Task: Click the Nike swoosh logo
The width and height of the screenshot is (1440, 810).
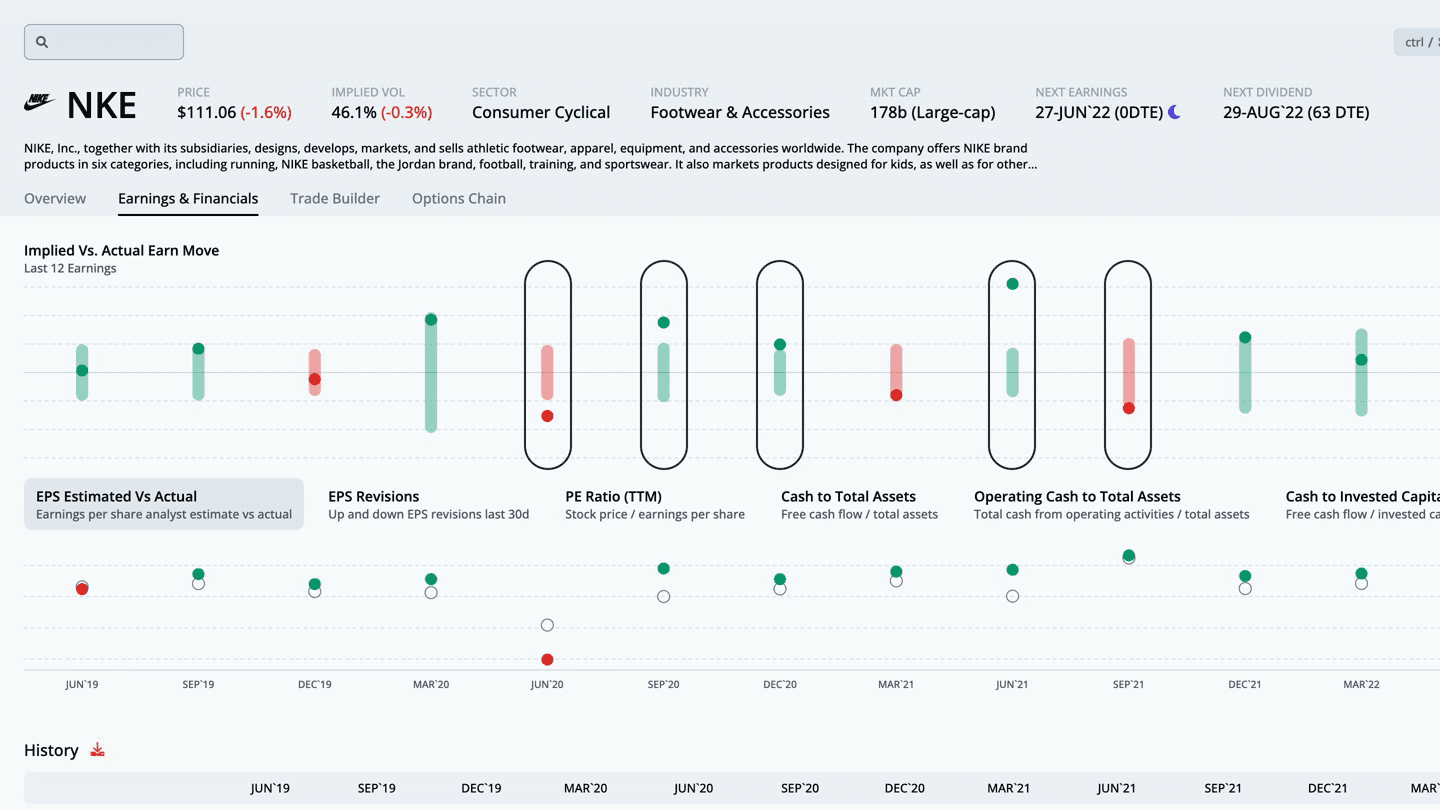Action: (x=40, y=102)
